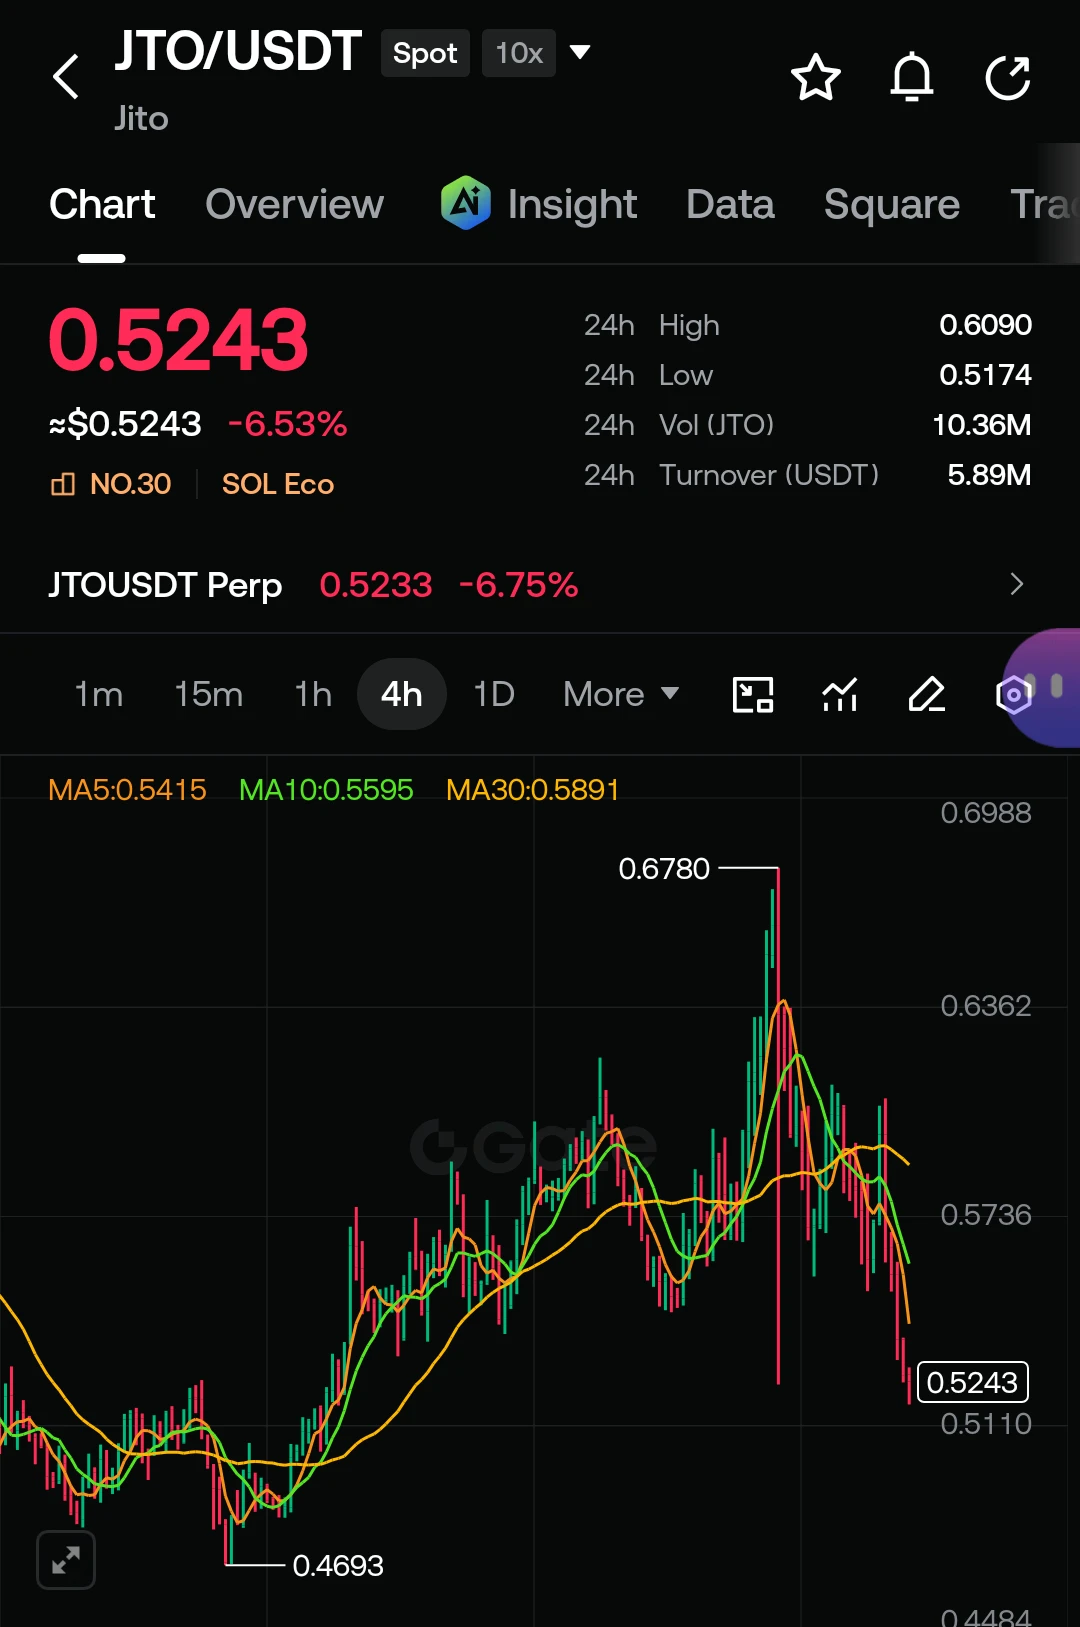Viewport: 1080px width, 1627px height.
Task: Tap the NO.30 ranking icon
Action: (63, 484)
